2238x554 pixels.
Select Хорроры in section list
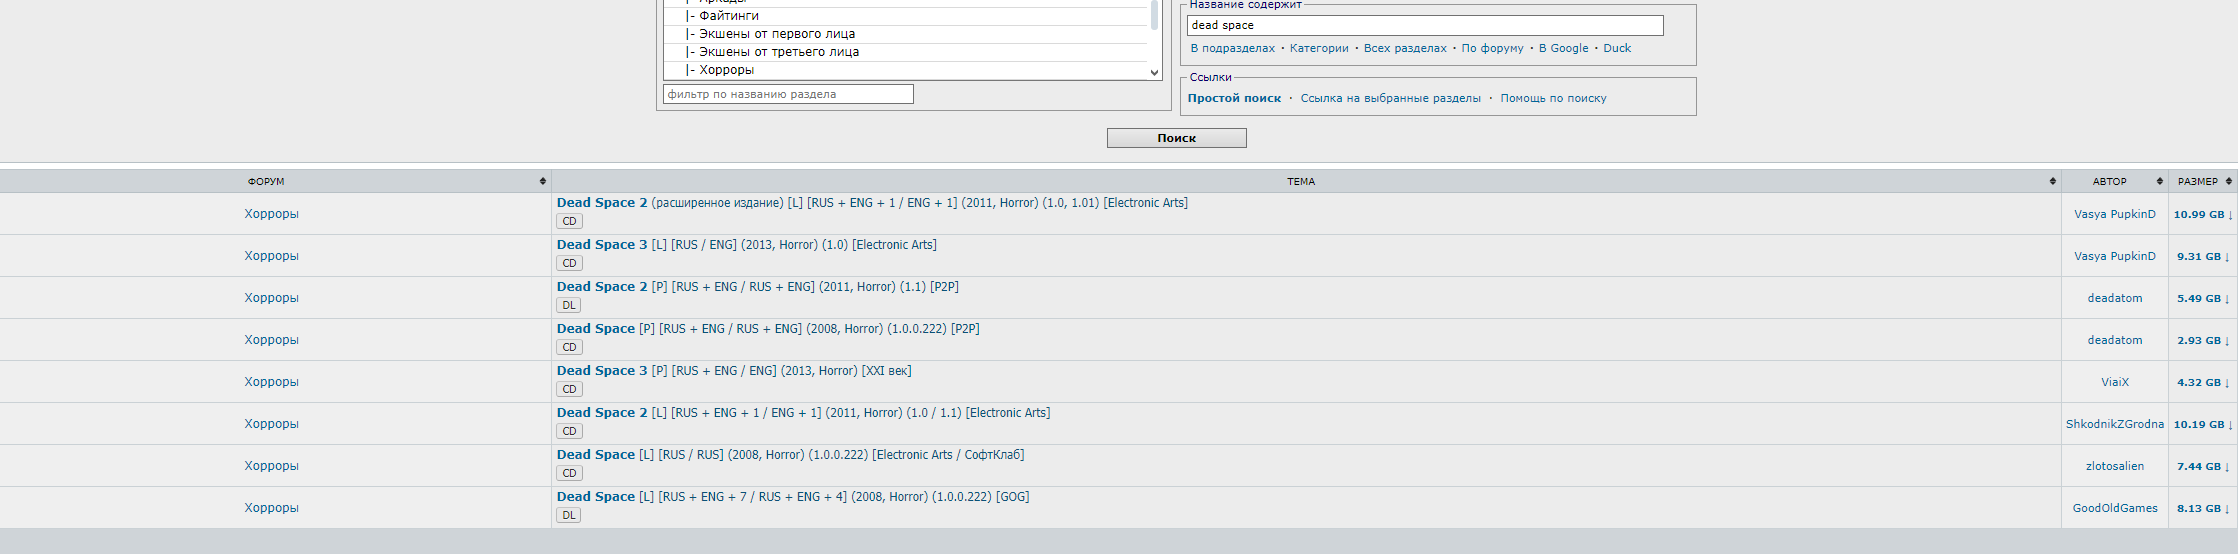(906, 70)
